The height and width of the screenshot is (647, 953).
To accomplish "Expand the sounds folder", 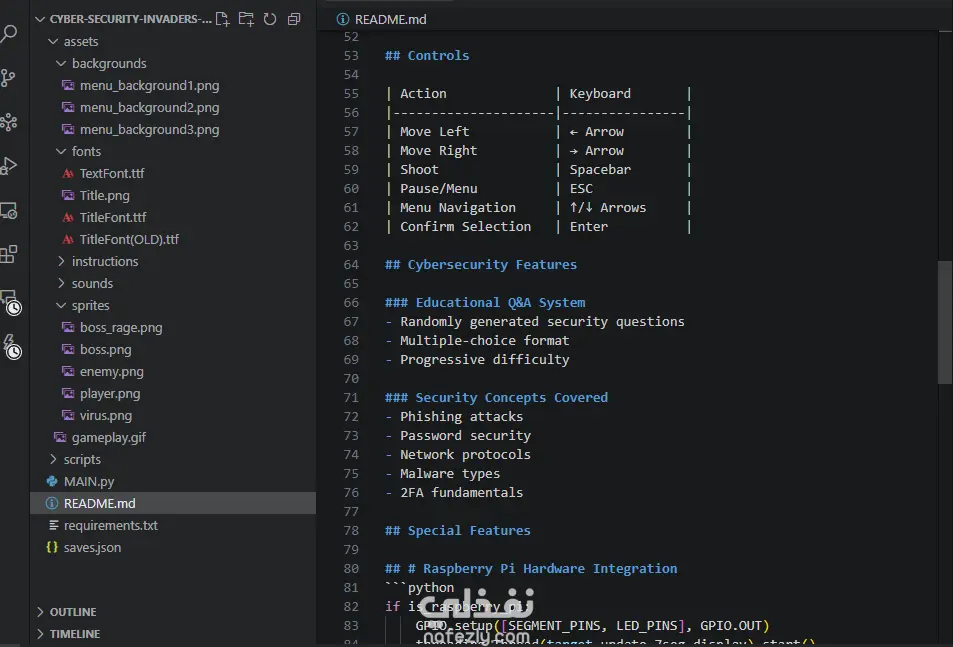I will [61, 283].
